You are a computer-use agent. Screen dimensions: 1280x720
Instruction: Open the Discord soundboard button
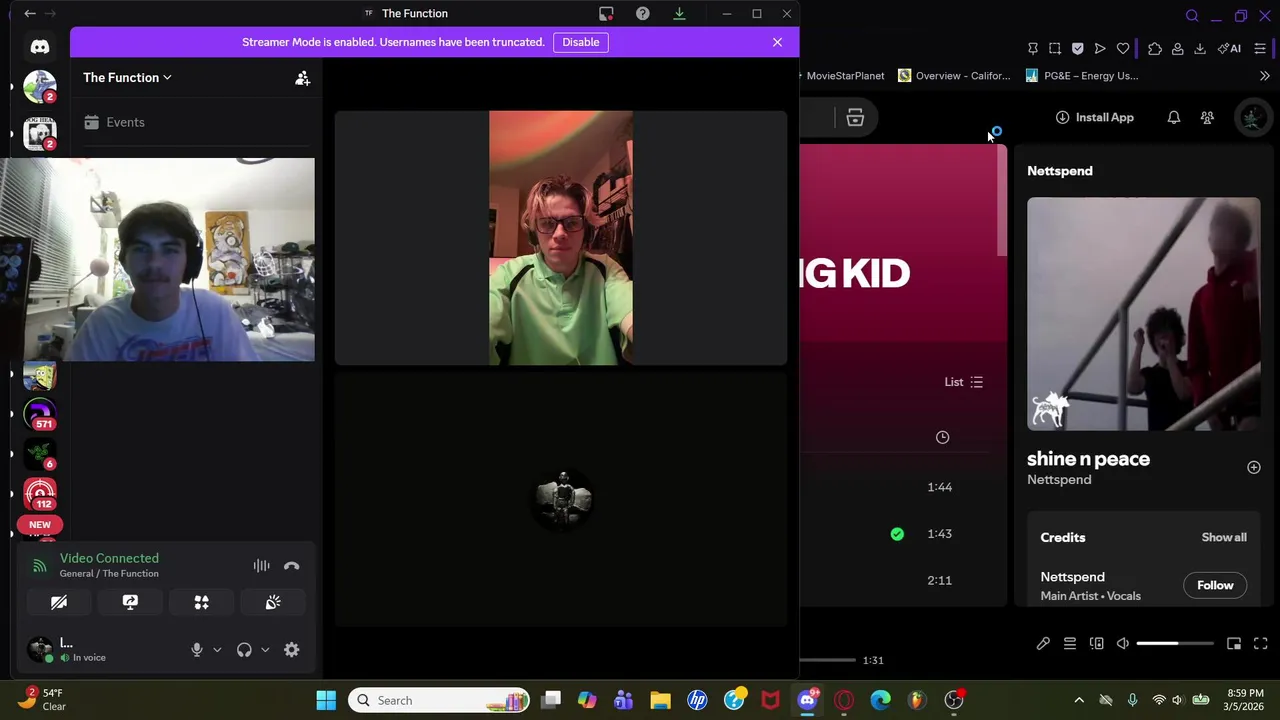click(273, 602)
